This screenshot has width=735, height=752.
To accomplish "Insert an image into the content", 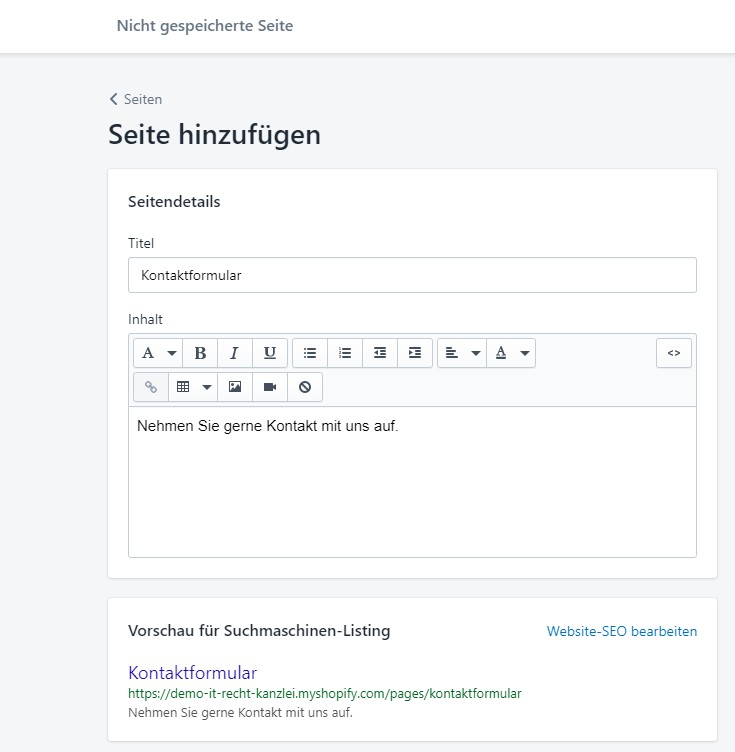I will (x=235, y=387).
